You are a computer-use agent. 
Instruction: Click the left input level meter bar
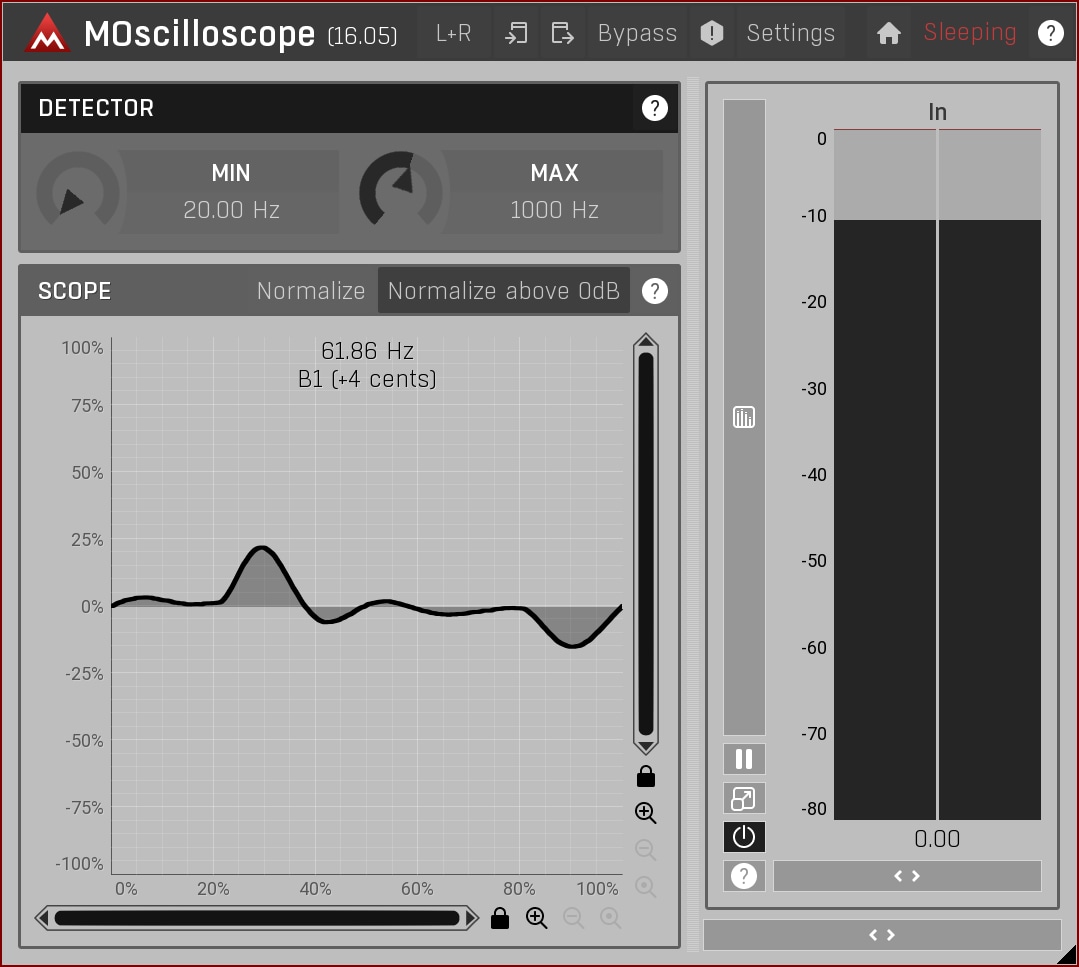(885, 474)
